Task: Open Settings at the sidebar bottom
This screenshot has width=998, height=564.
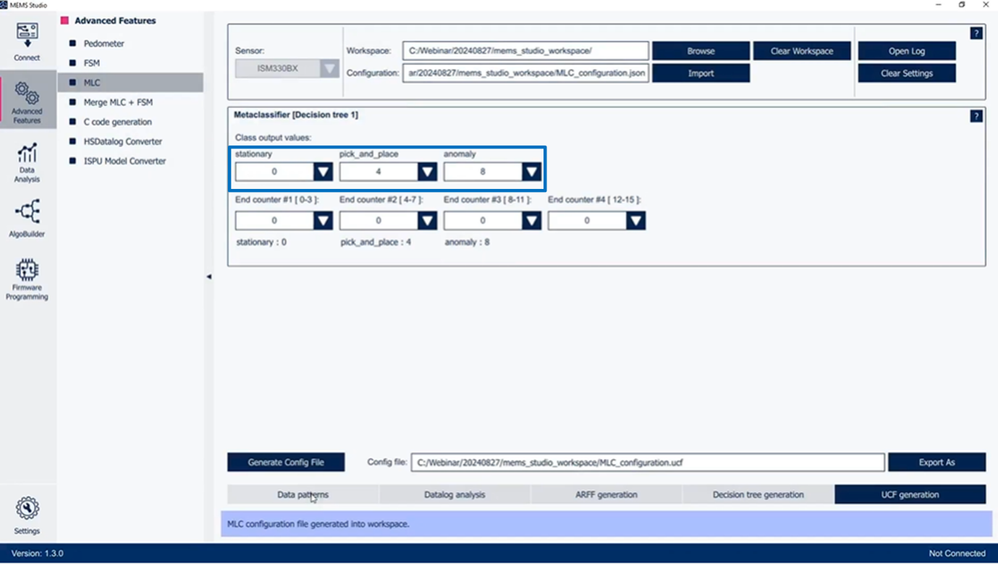Action: [27, 516]
